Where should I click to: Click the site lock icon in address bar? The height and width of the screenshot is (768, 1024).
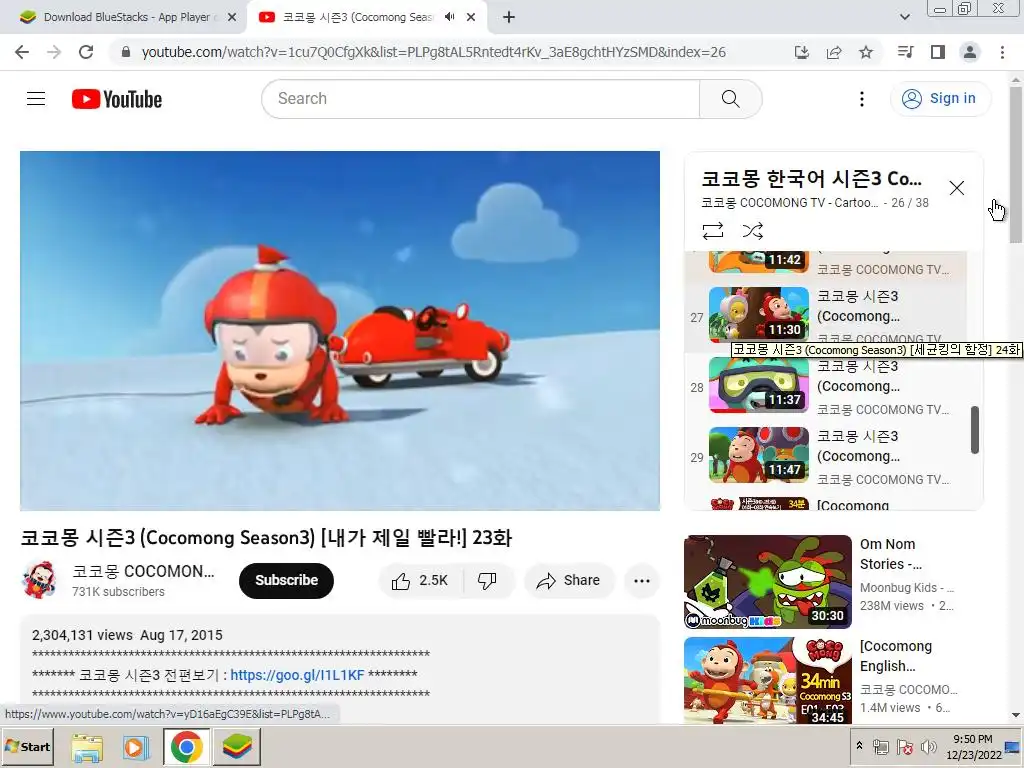(x=126, y=52)
